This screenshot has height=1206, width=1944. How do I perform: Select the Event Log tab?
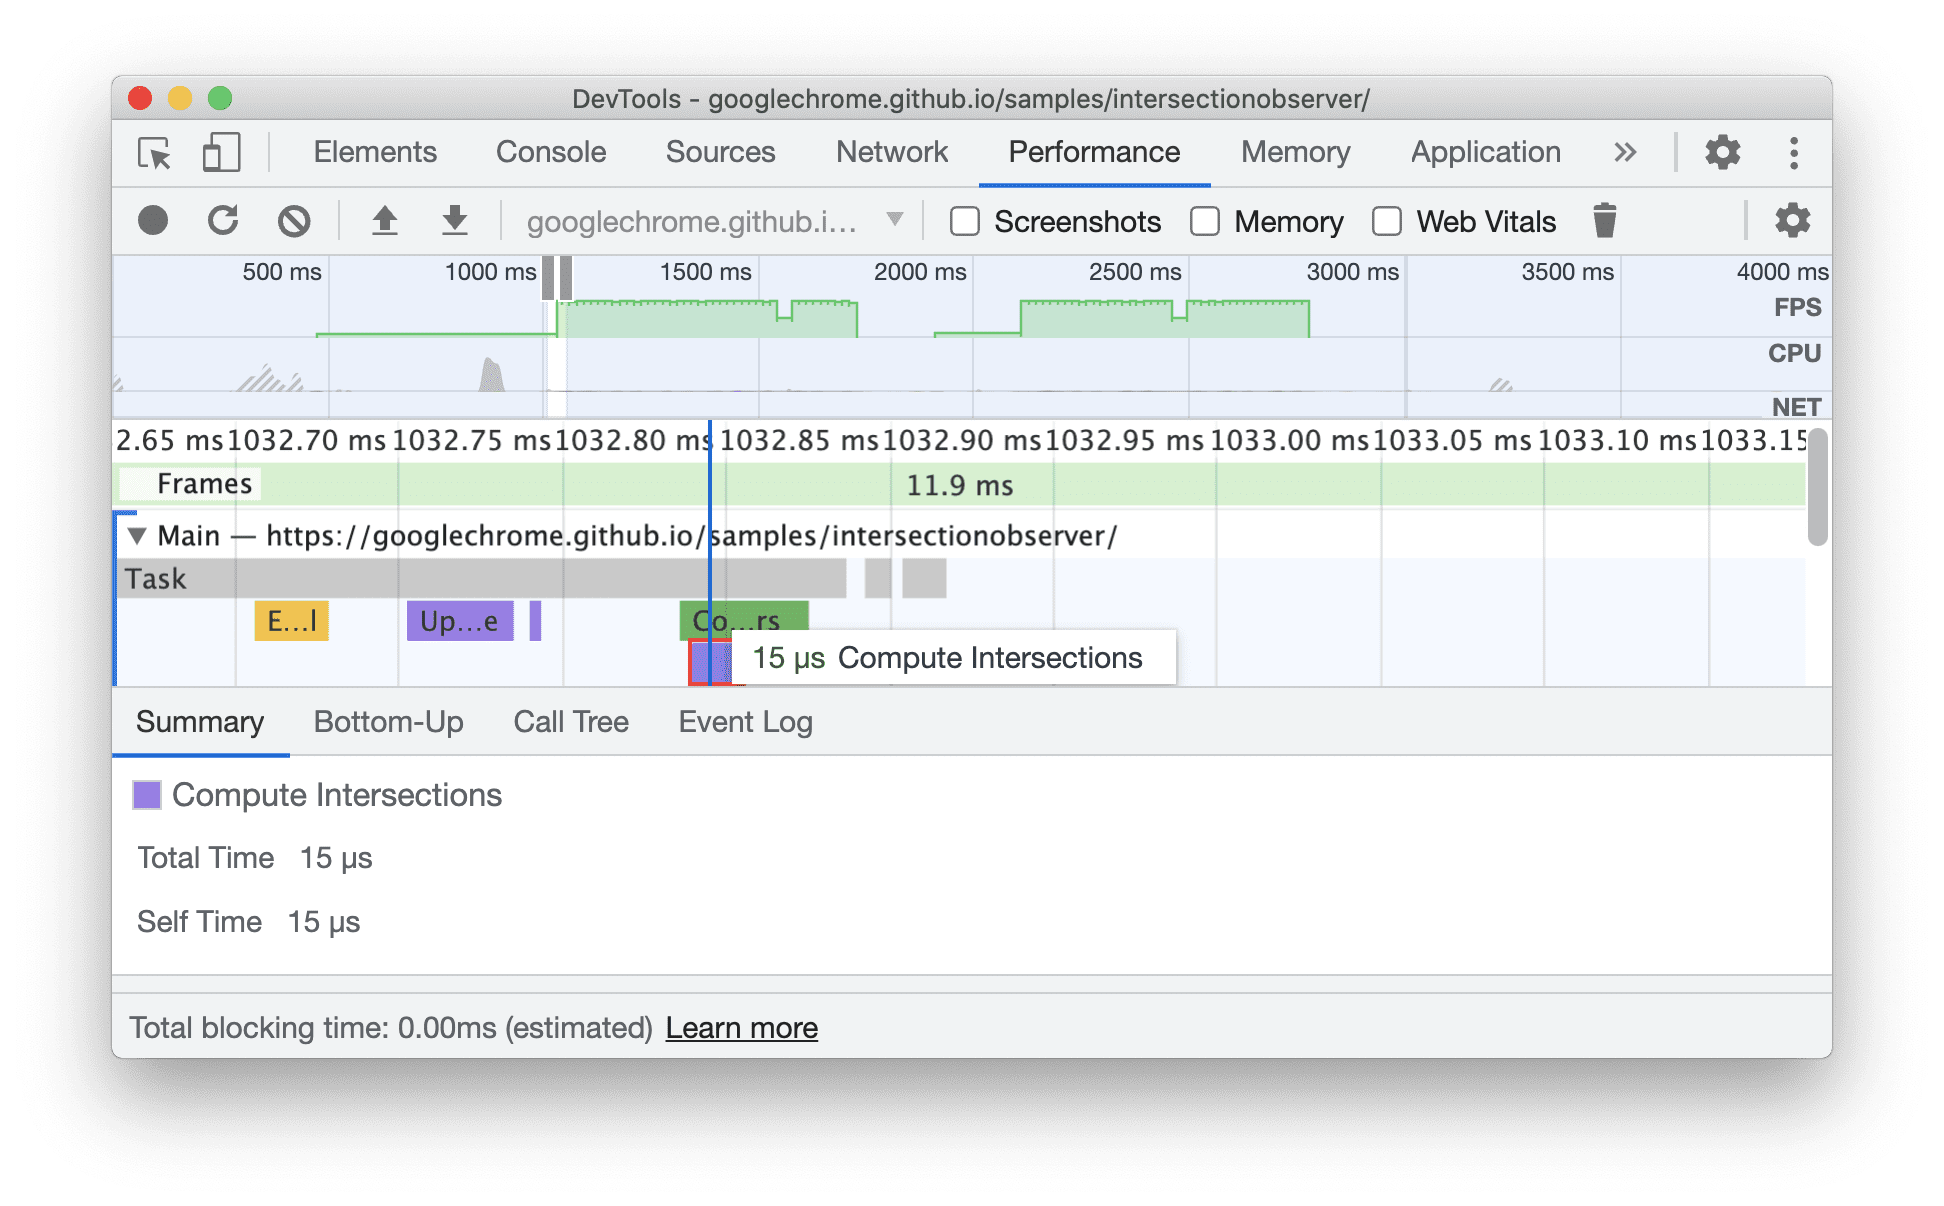743,721
